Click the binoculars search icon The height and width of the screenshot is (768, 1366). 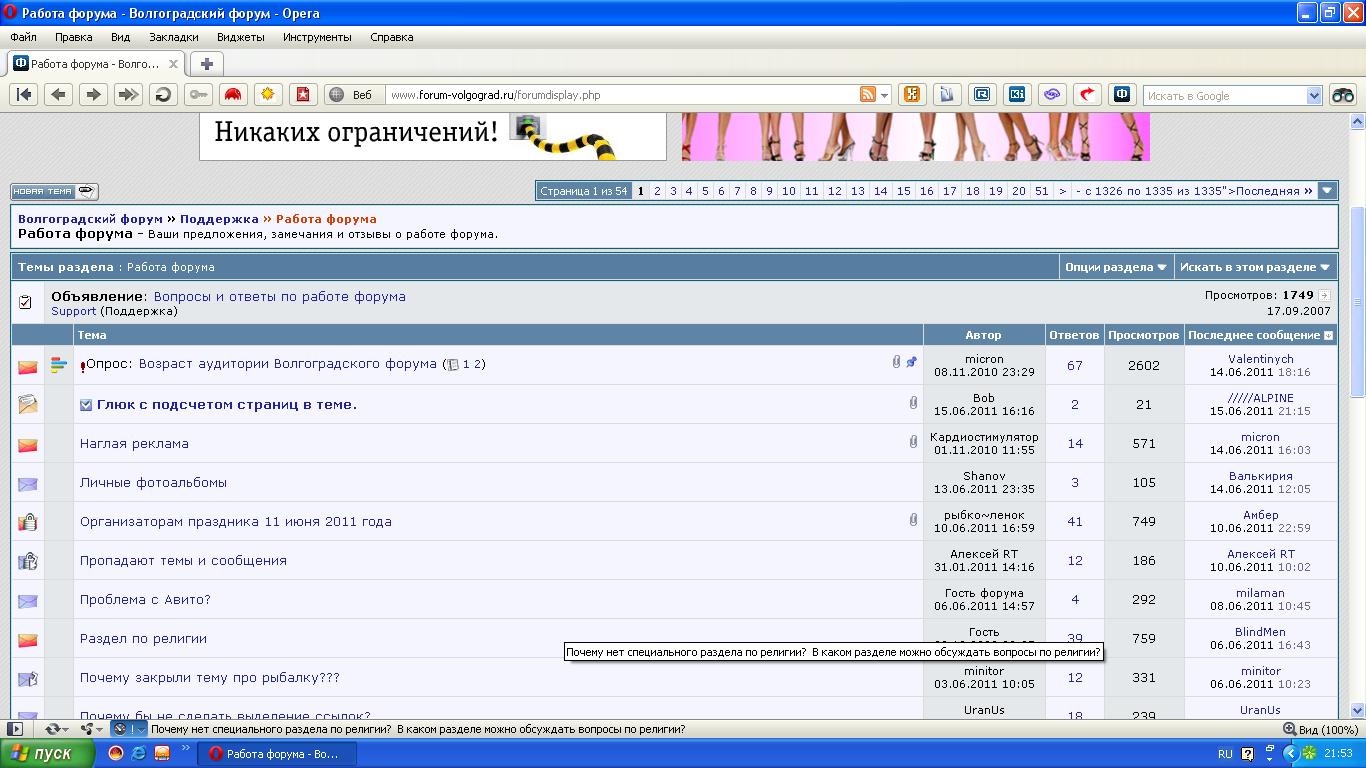pyautogui.click(x=1342, y=95)
